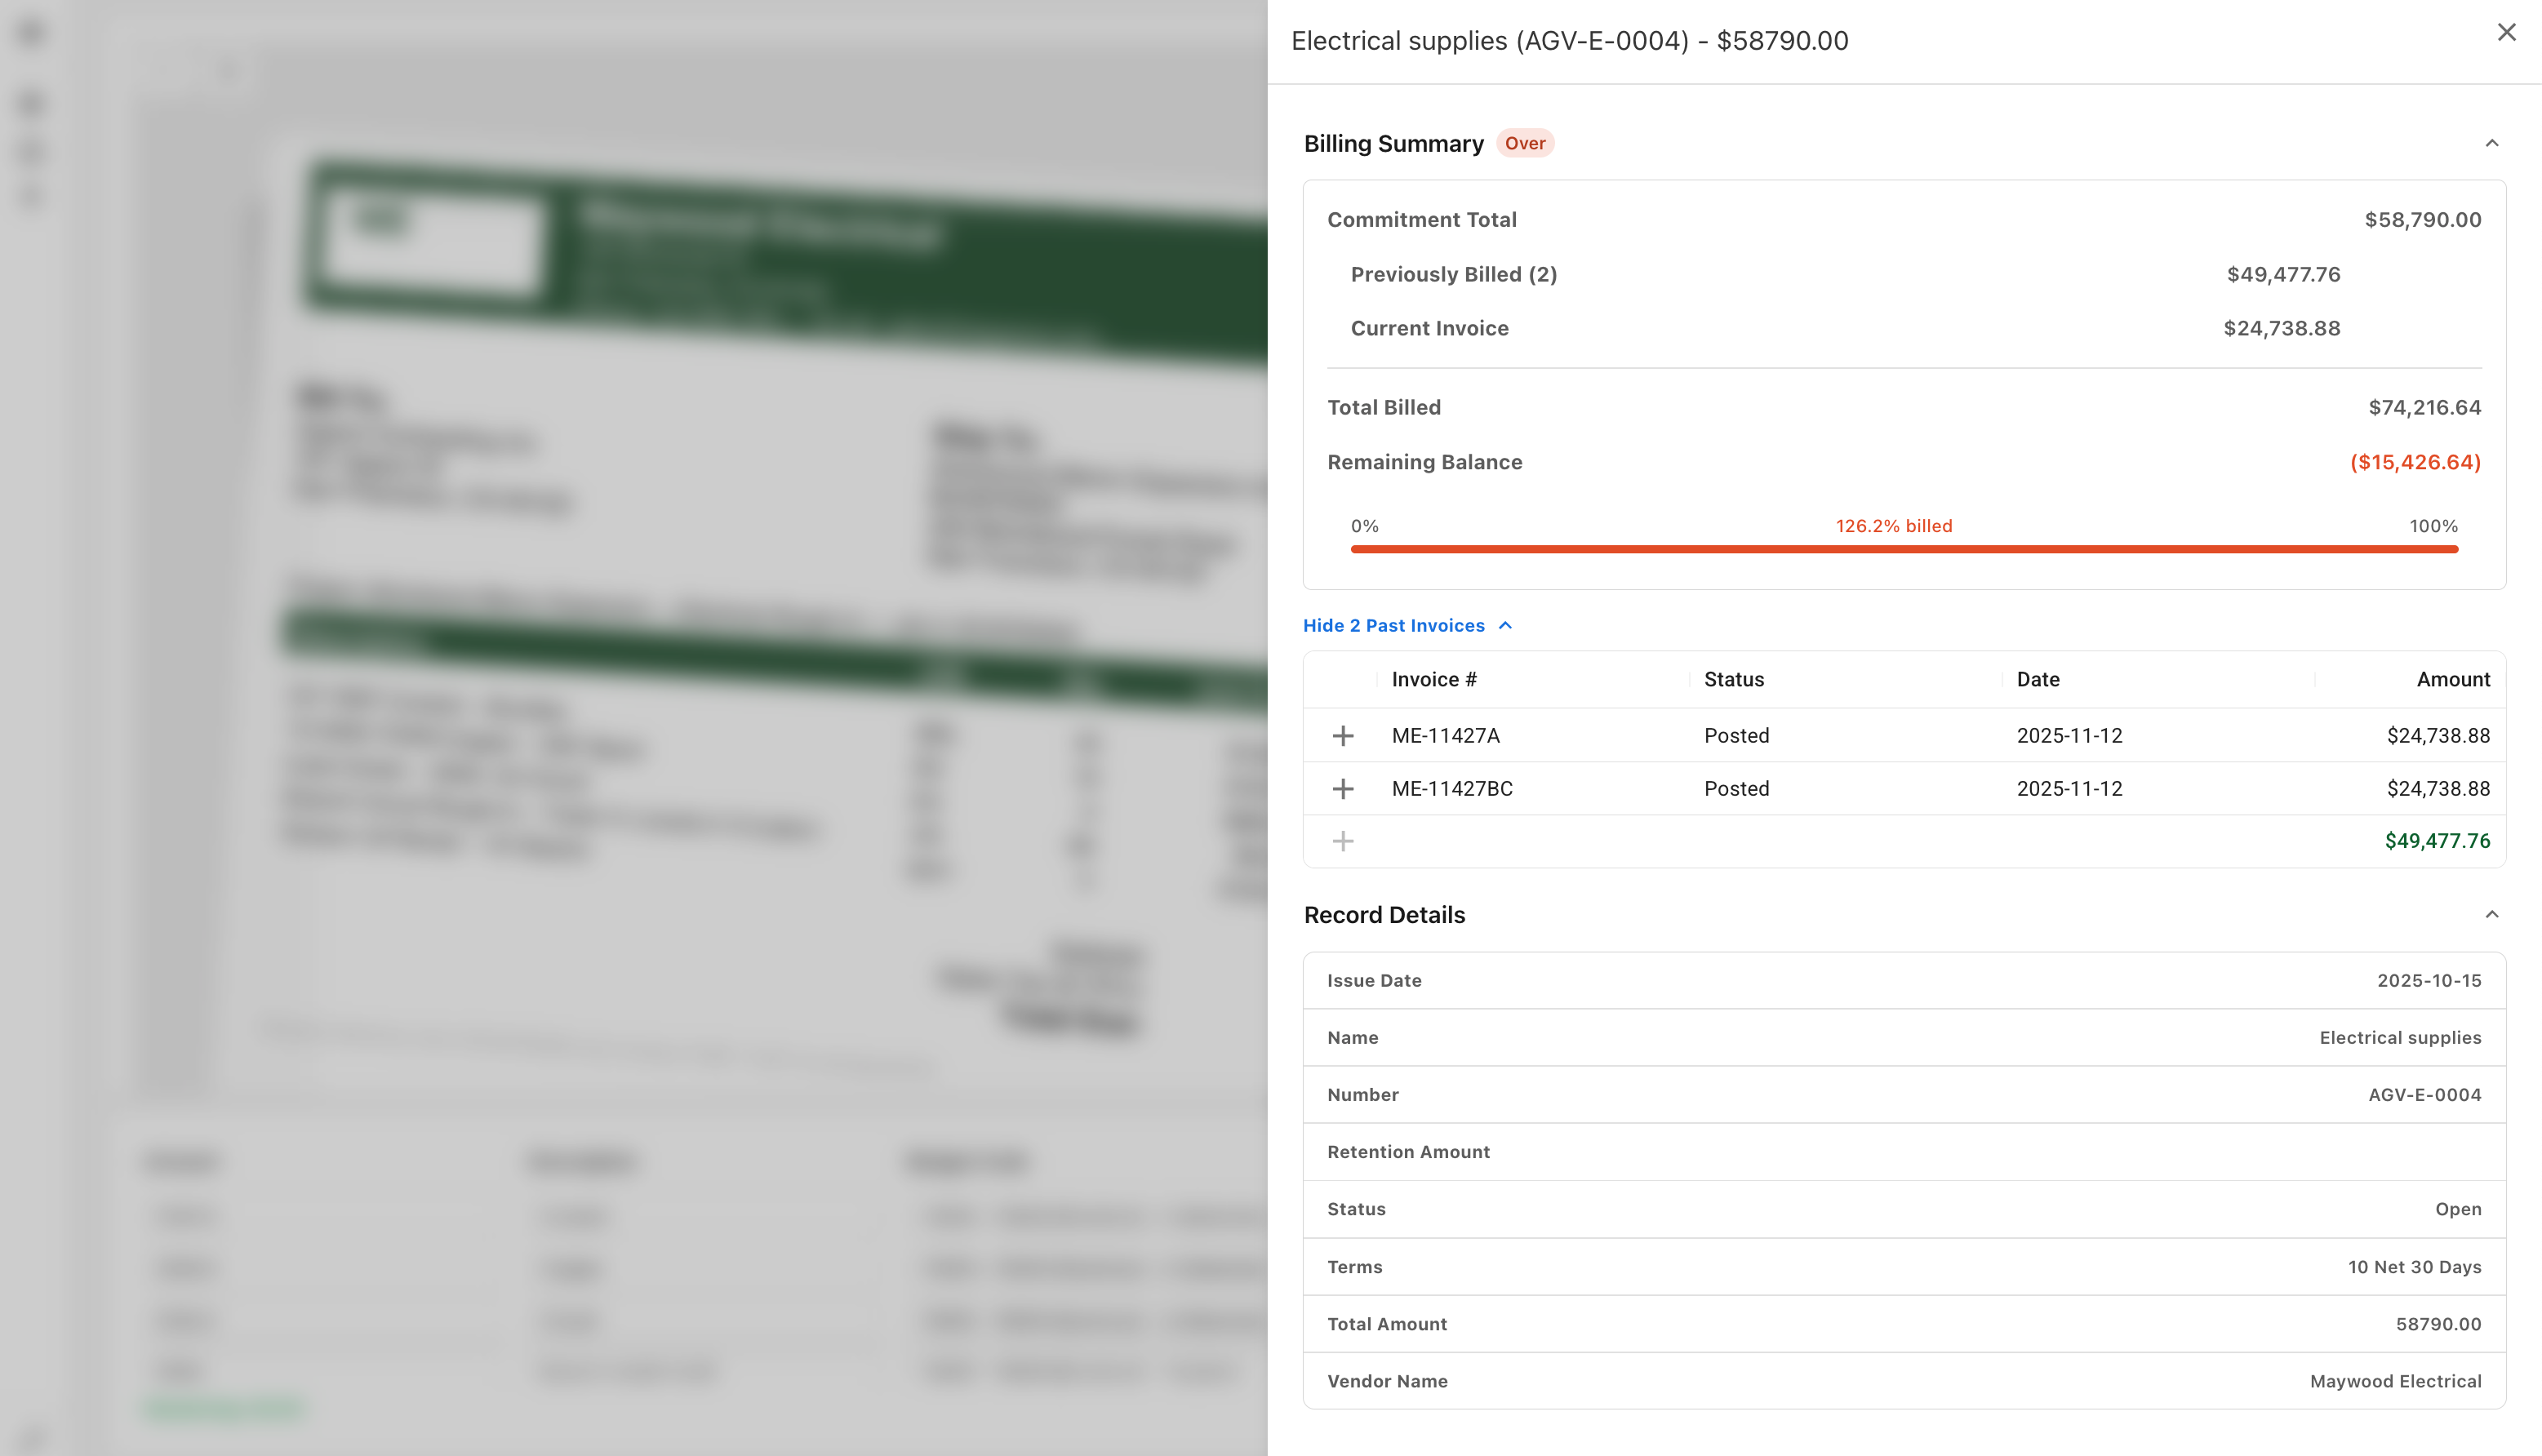Click Hide 2 Past Invoices link

click(x=1393, y=625)
